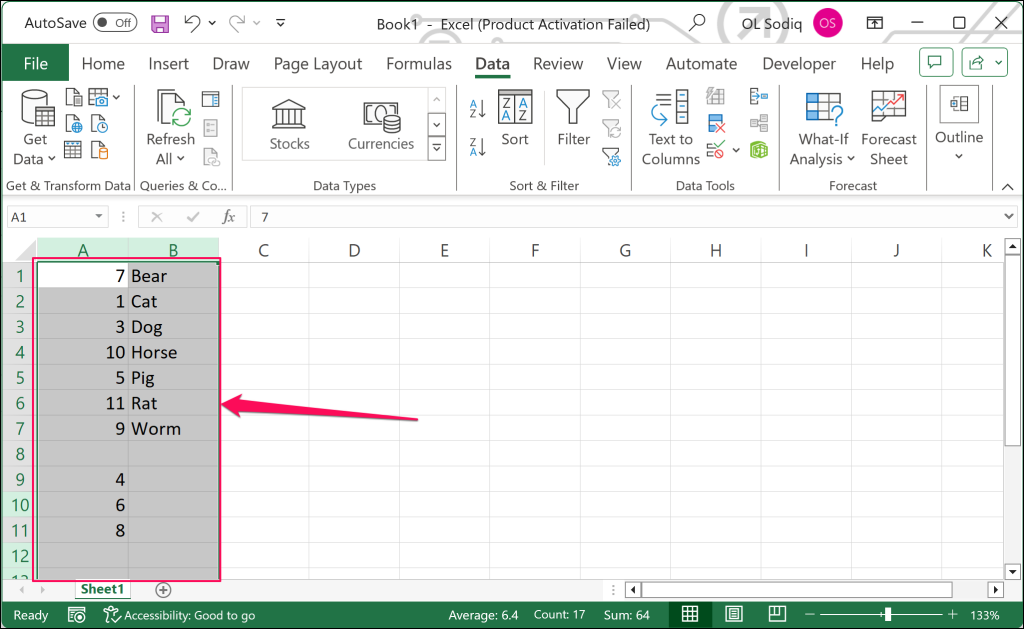This screenshot has width=1024, height=629.
Task: Open the Queries & Connections pane icon
Action: click(211, 99)
